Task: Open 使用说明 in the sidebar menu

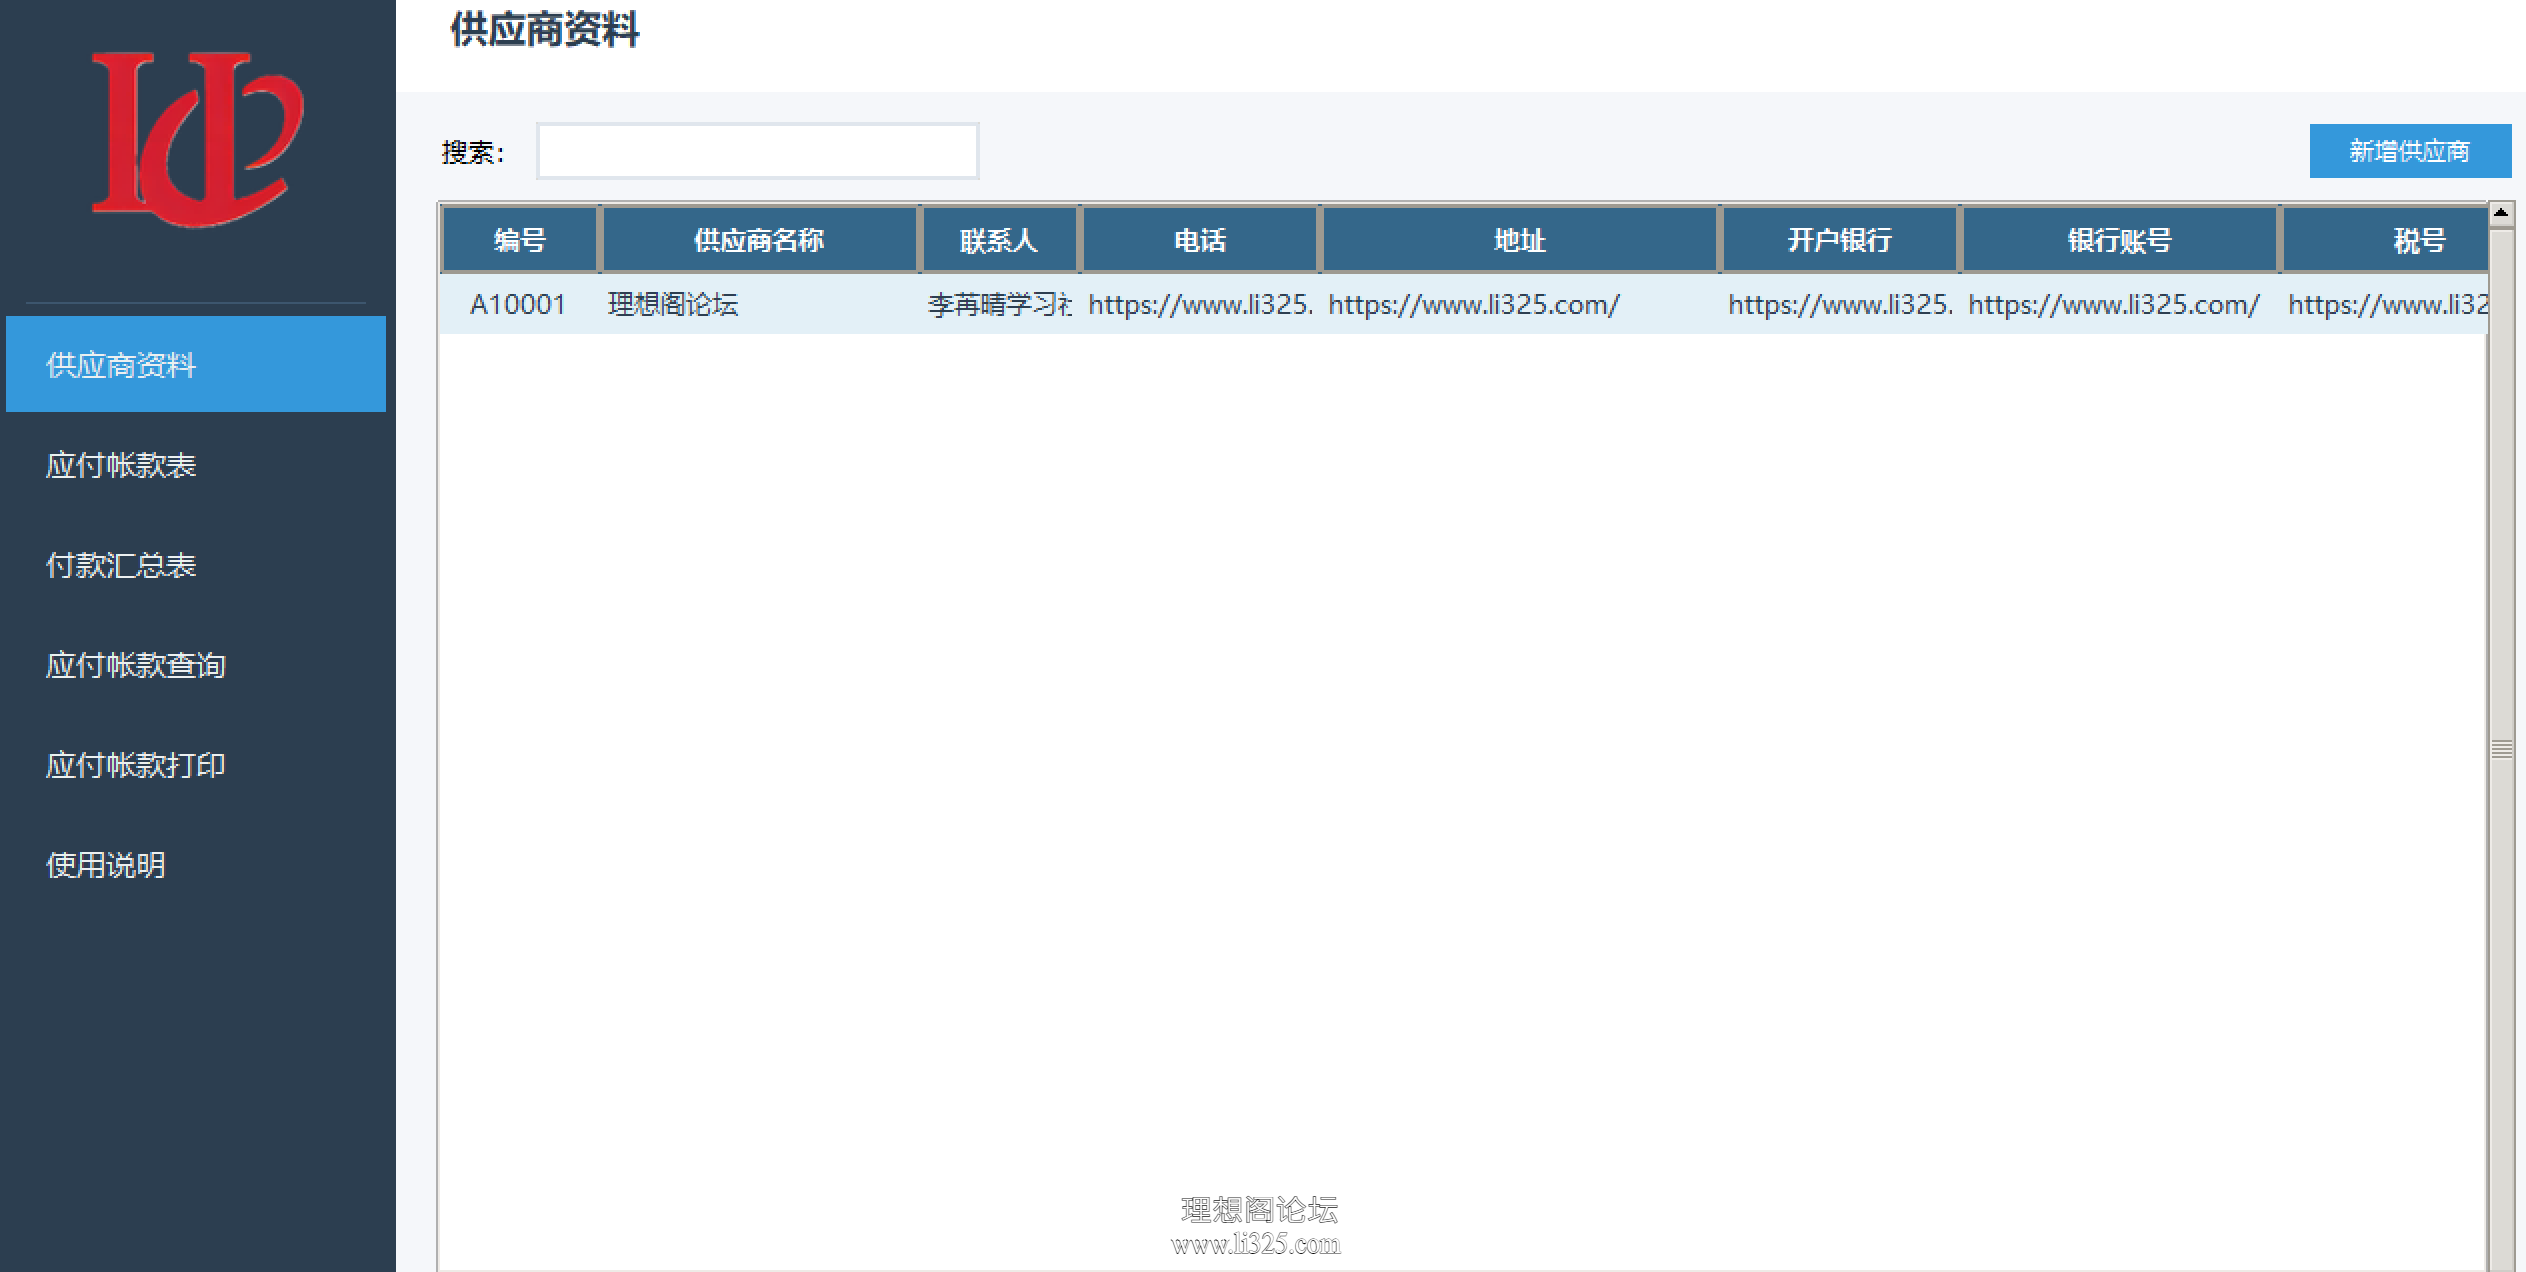Action: coord(106,865)
